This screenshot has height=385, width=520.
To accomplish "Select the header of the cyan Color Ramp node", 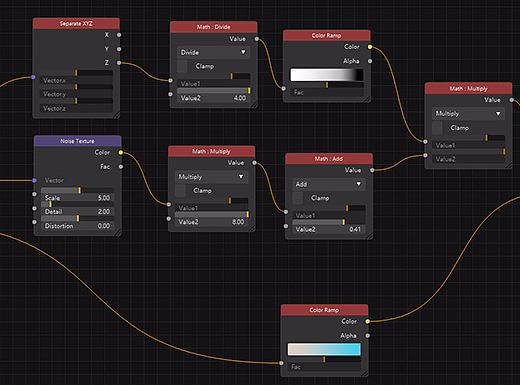I will click(324, 310).
